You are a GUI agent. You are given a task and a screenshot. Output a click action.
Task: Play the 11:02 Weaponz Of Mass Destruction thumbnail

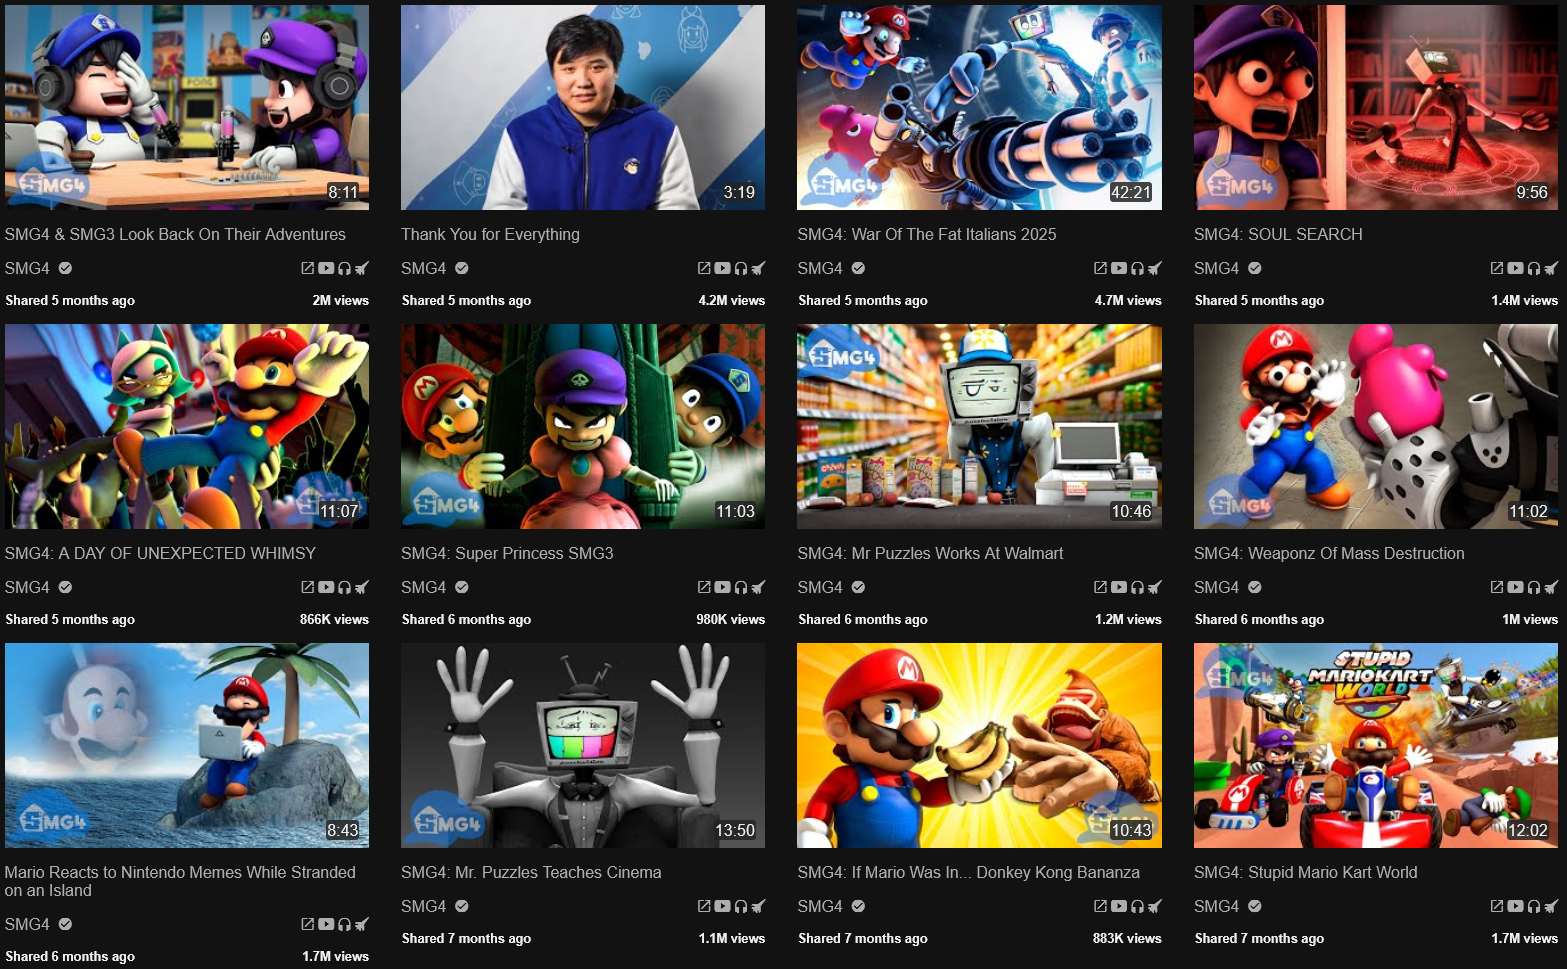tap(1376, 426)
